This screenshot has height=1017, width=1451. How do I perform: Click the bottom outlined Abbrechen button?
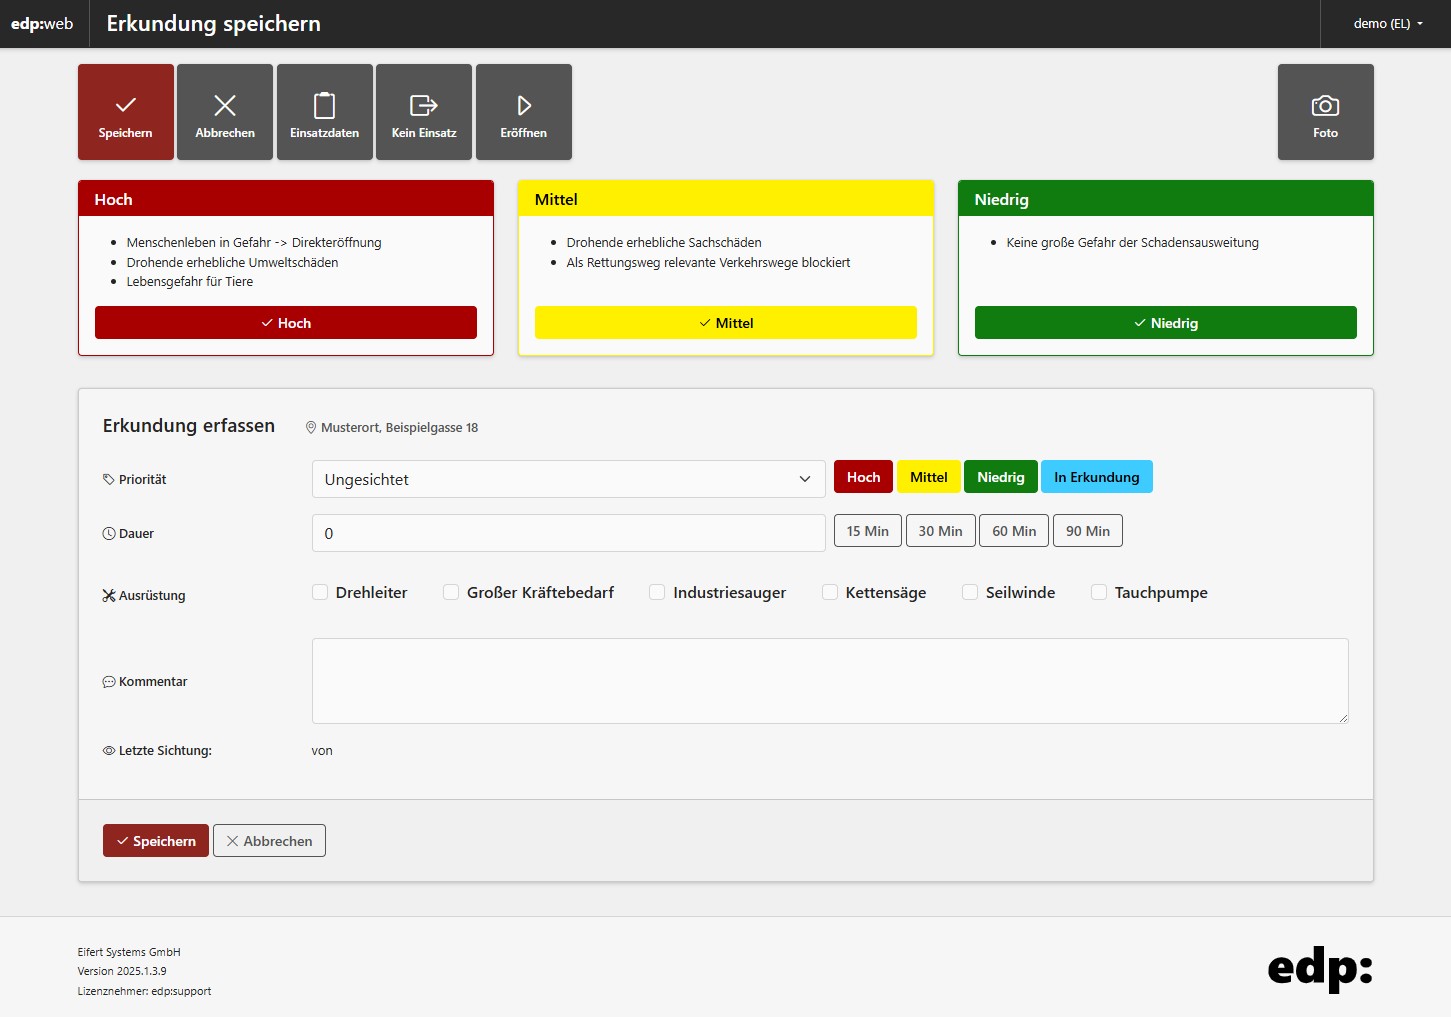coord(269,841)
